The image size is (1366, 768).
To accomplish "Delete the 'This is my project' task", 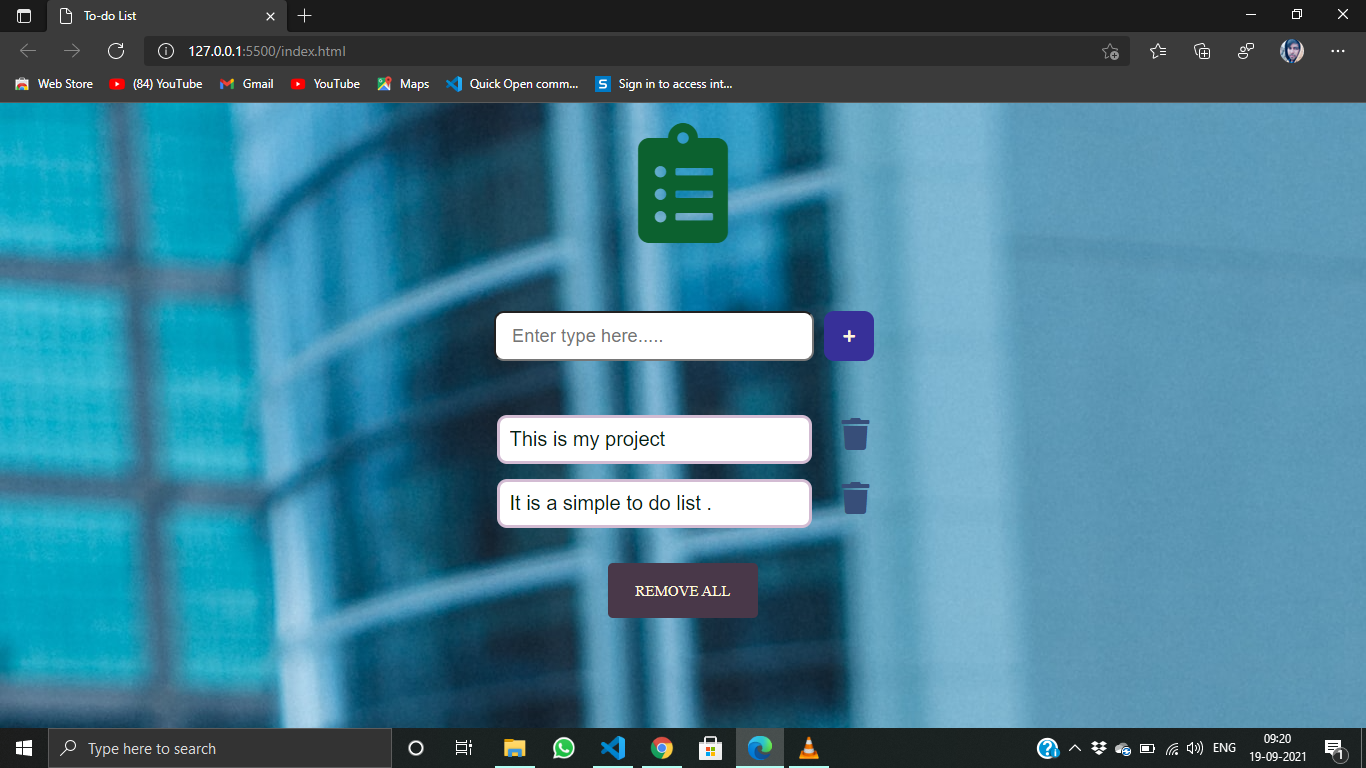I will pos(855,435).
